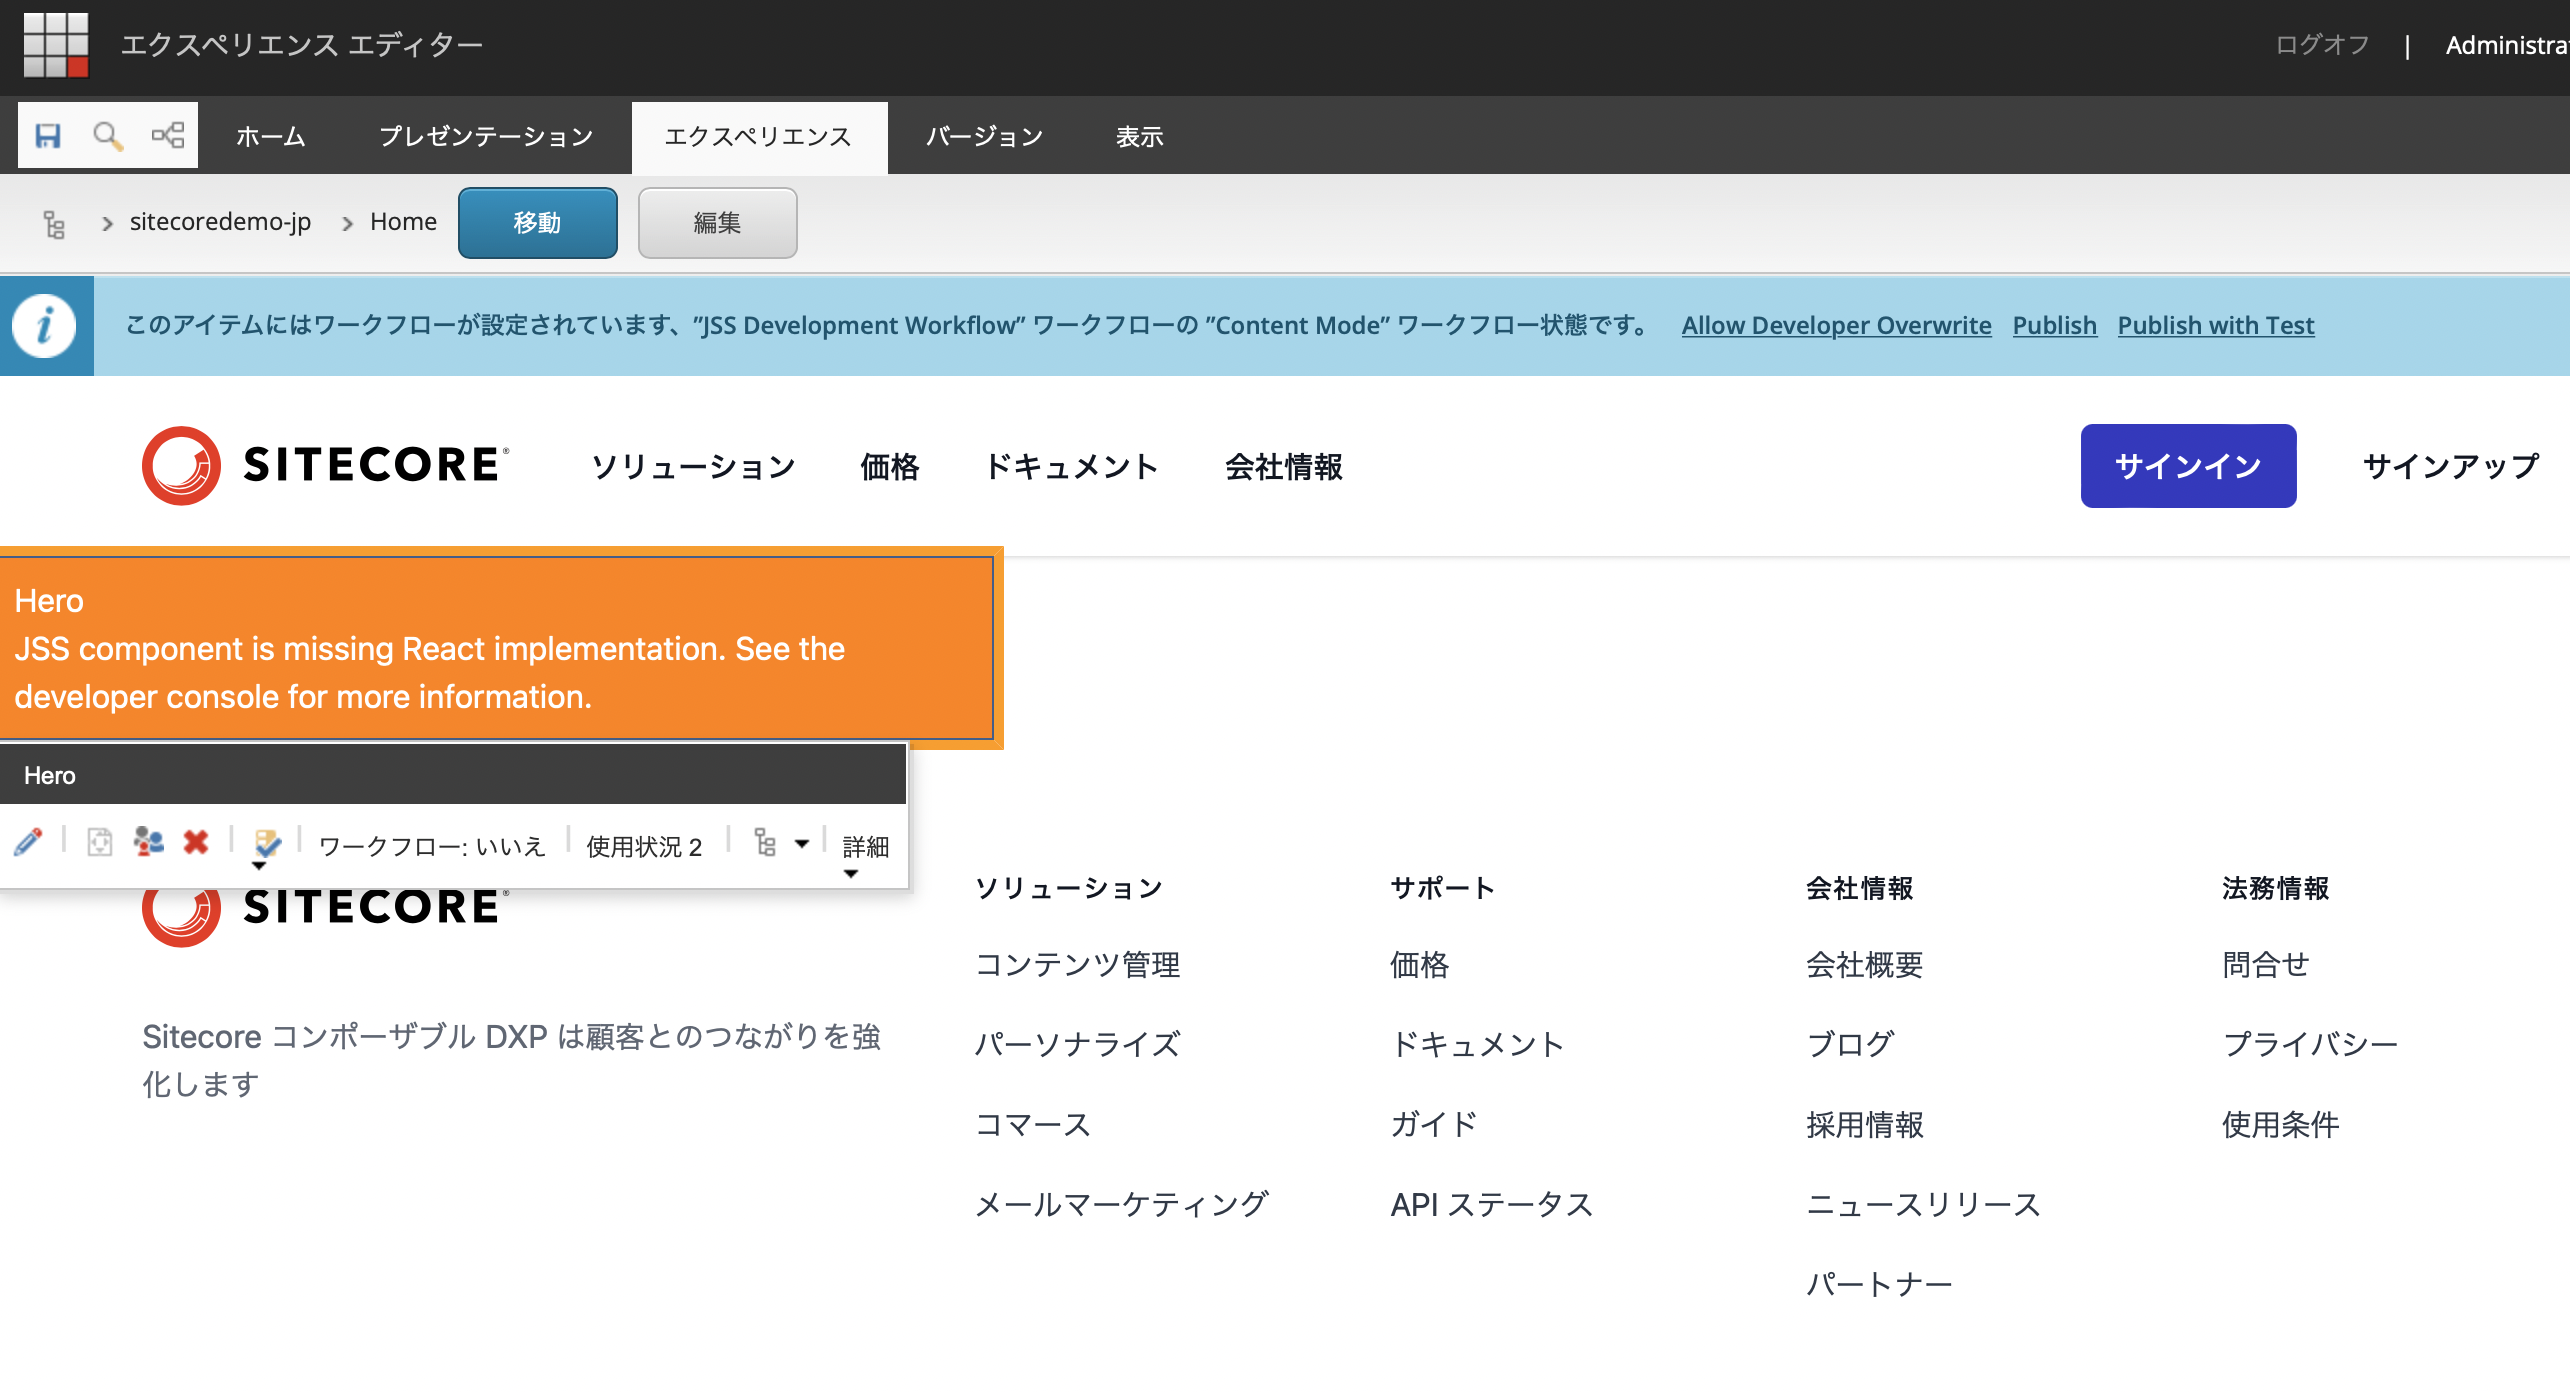Click the コンテンツ管理 footer link

pyautogui.click(x=1078, y=965)
